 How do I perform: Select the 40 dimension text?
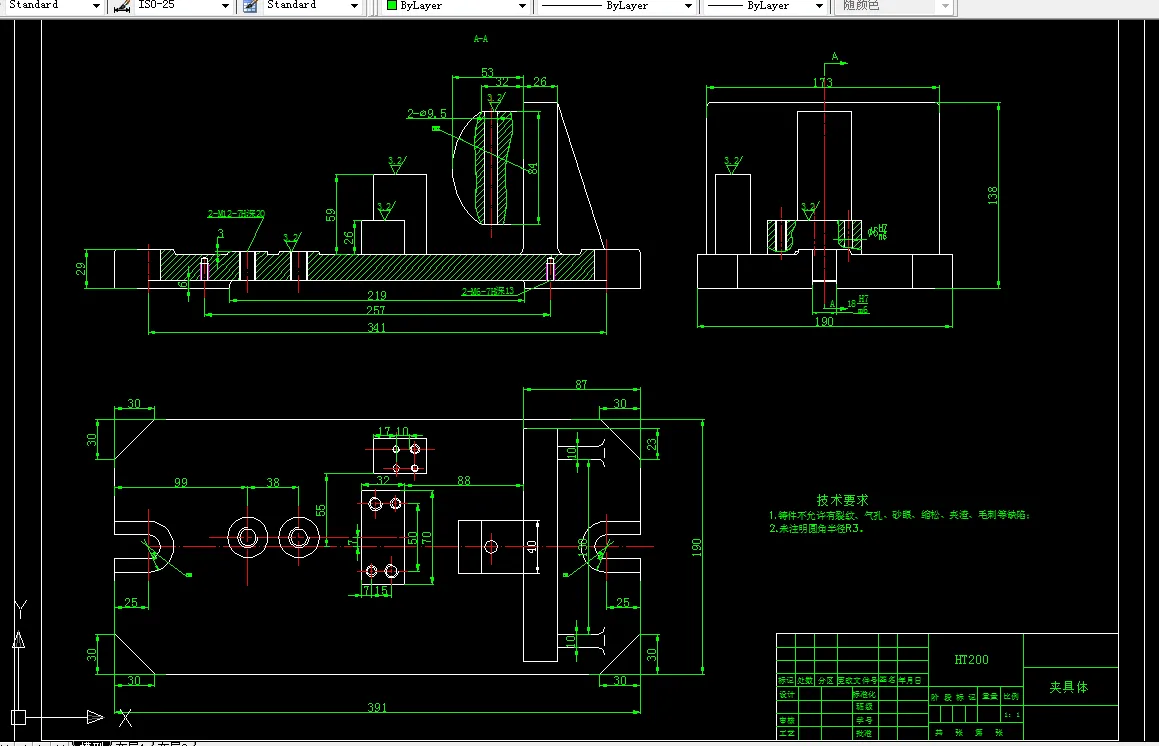tap(531, 547)
